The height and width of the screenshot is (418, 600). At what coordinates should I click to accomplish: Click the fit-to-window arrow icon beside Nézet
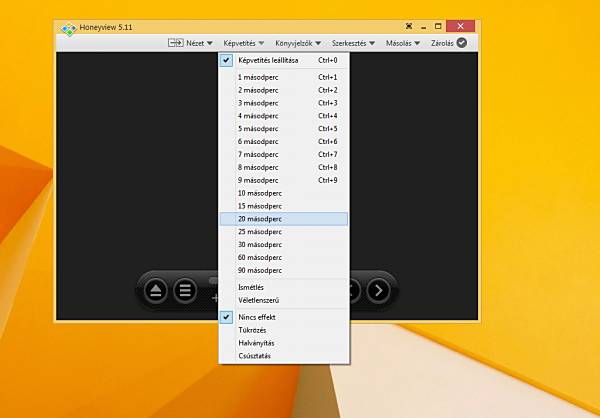tap(175, 43)
